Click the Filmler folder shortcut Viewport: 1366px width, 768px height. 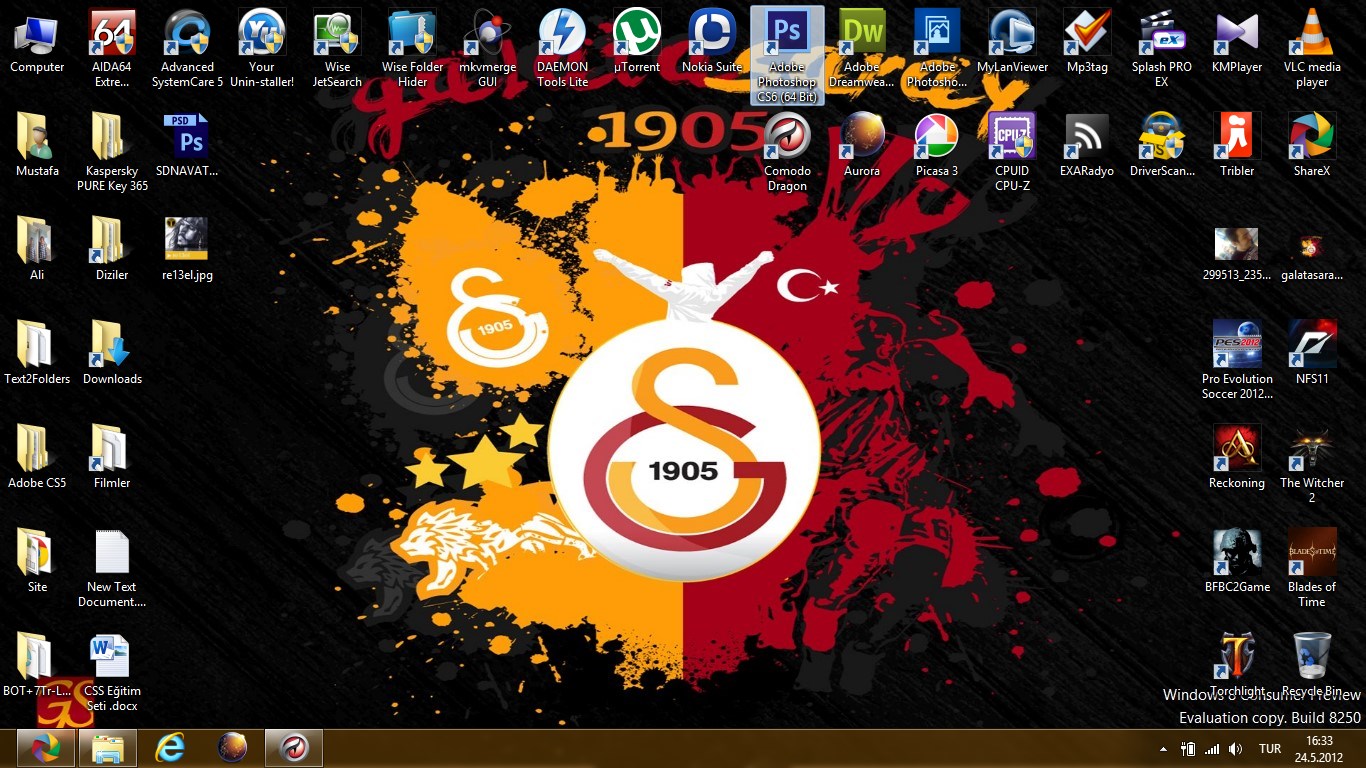(x=112, y=458)
